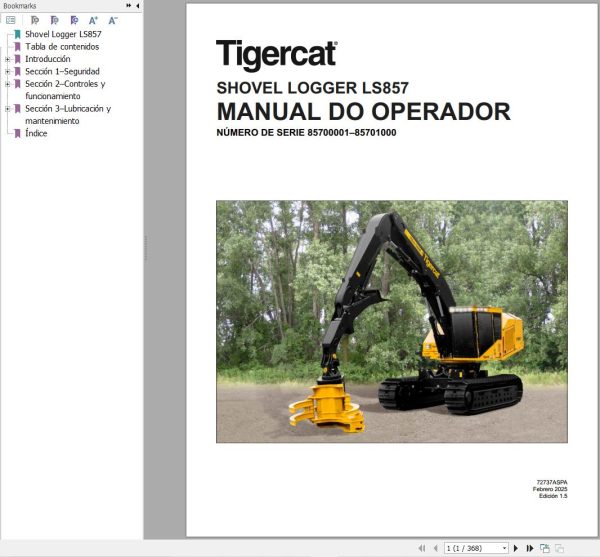The height and width of the screenshot is (557, 600).
Task: Select the Introducción bookmark
Action: coord(48,59)
